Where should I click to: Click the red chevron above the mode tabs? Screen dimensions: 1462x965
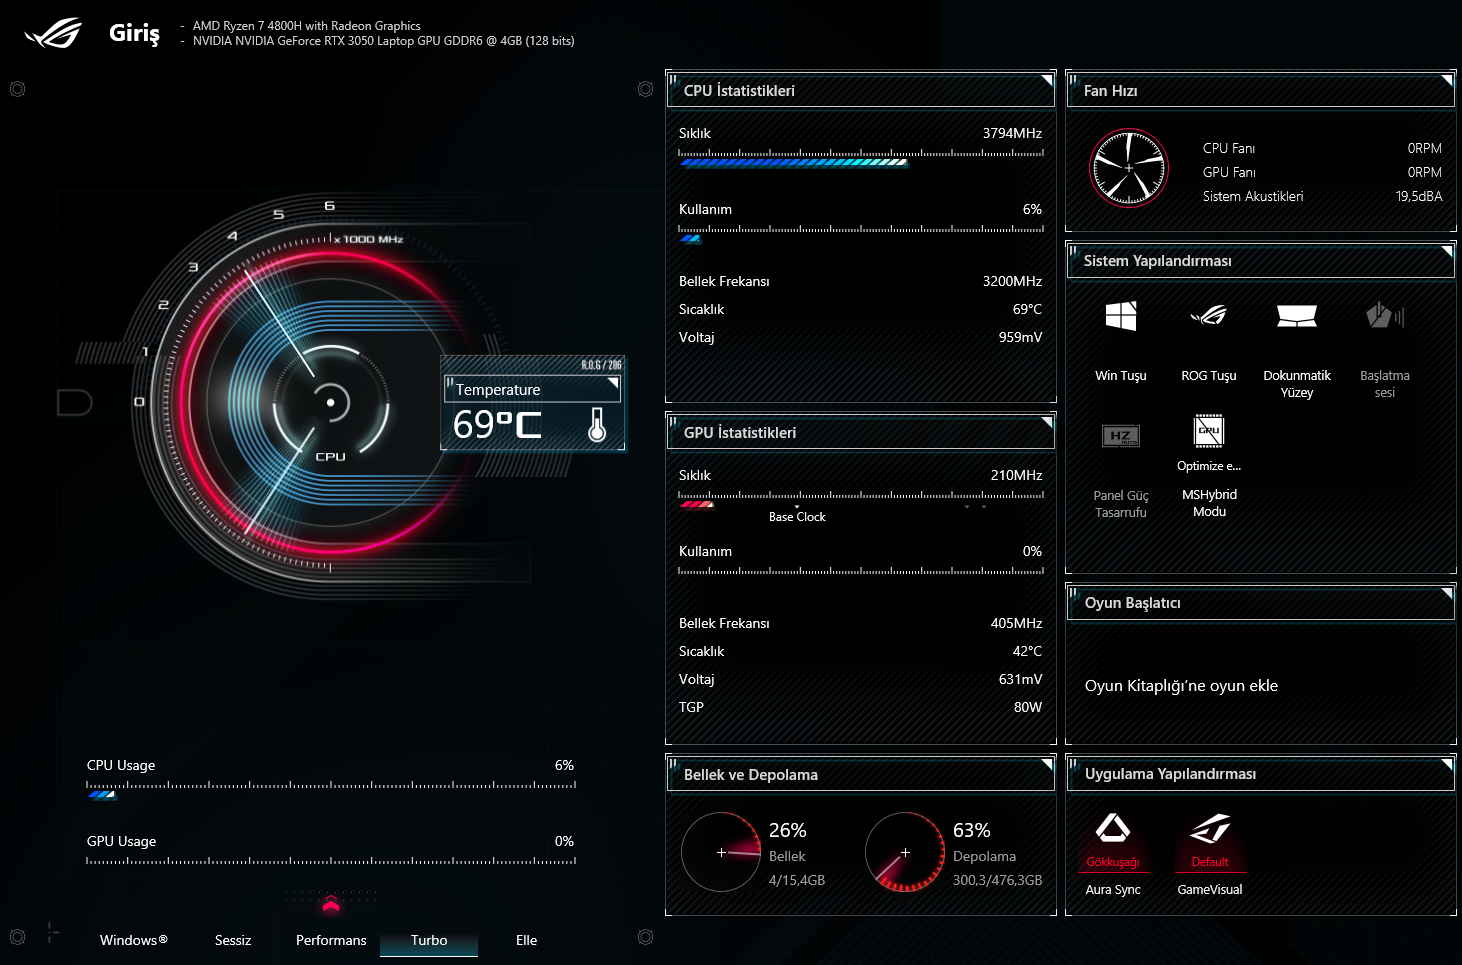[x=331, y=905]
